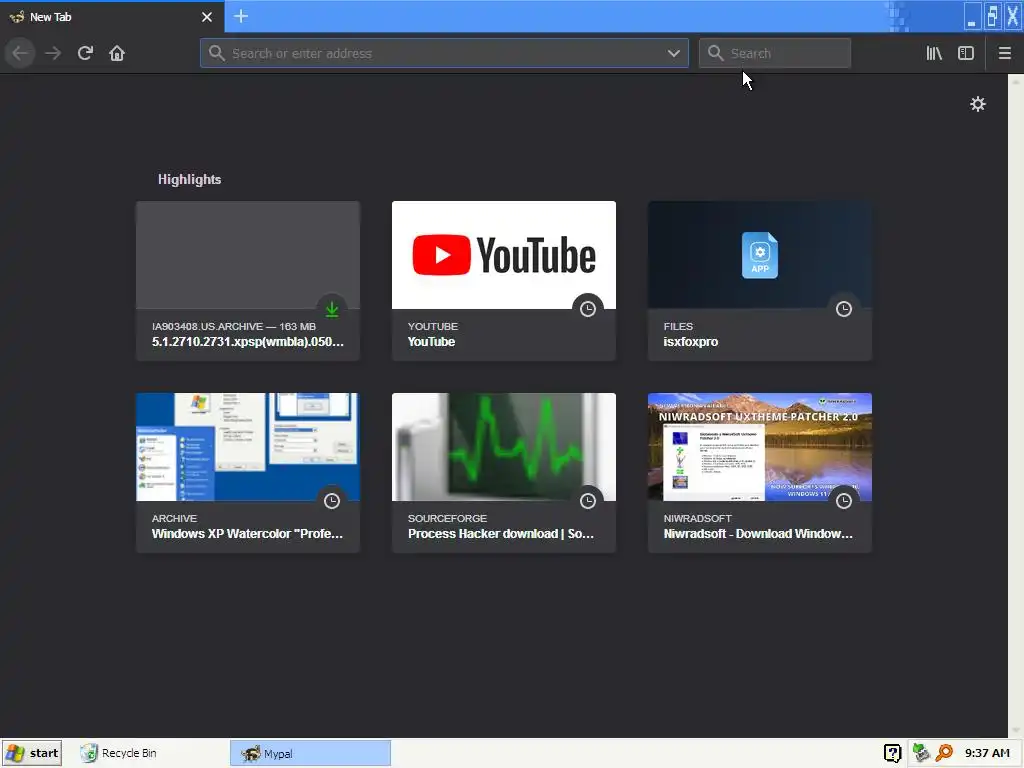Image resolution: width=1024 pixels, height=768 pixels.
Task: Go to the home page icon
Action: coord(117,53)
